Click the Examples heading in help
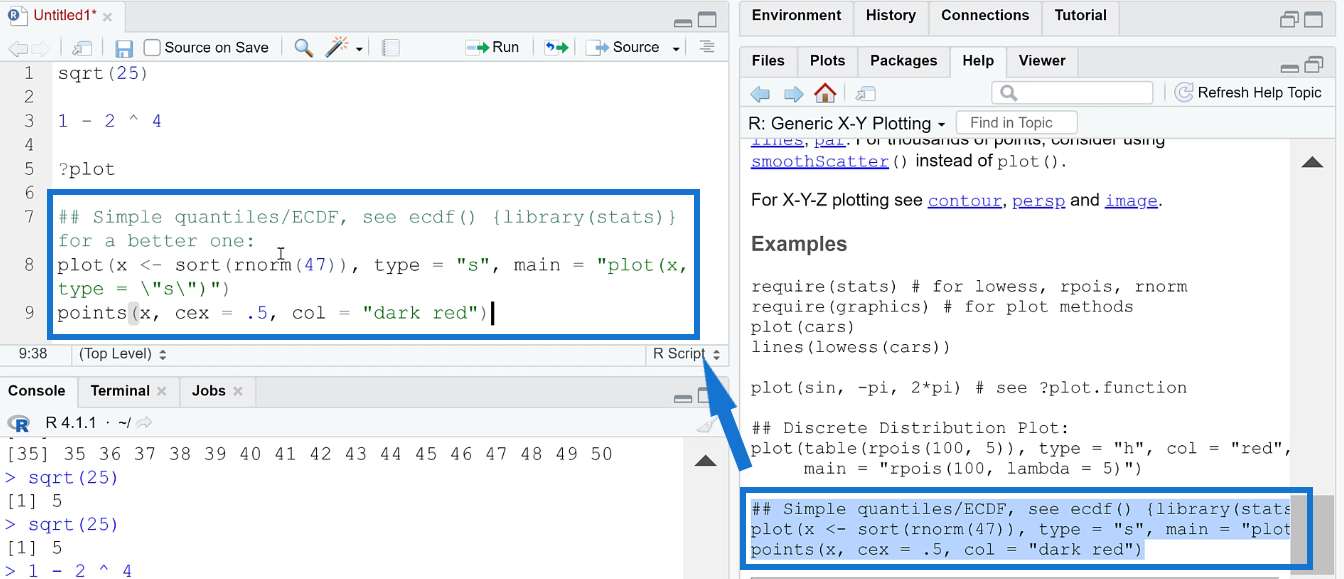Image resolution: width=1344 pixels, height=579 pixels. pyautogui.click(x=799, y=244)
